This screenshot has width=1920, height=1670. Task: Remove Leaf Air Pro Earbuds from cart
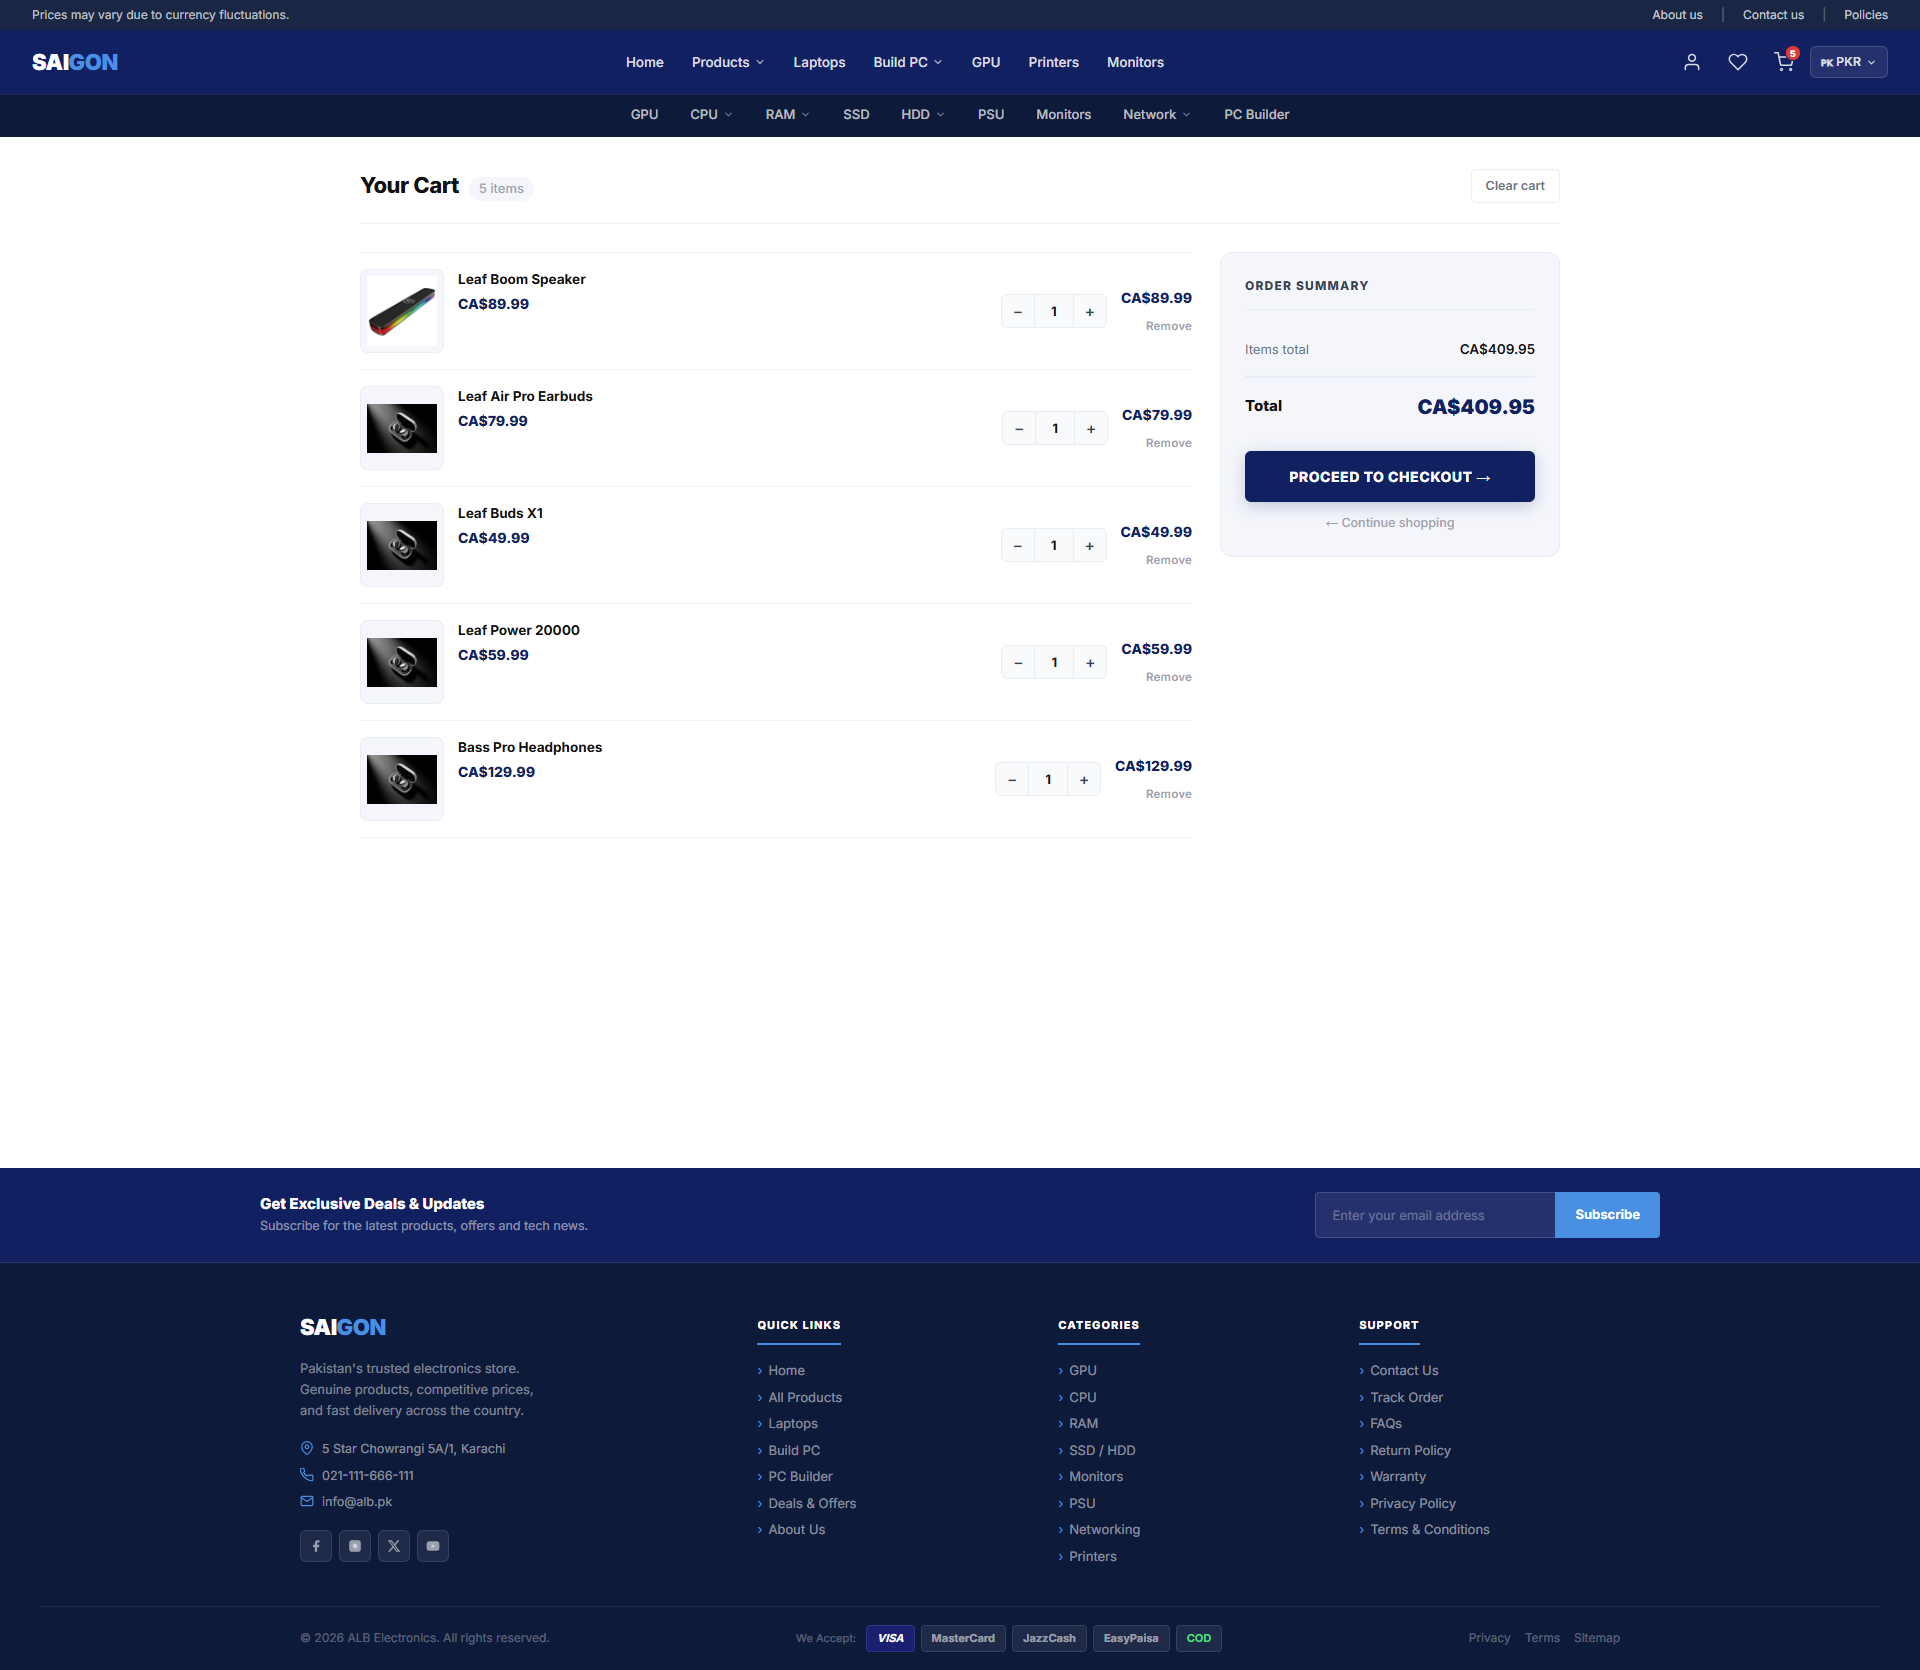point(1169,443)
